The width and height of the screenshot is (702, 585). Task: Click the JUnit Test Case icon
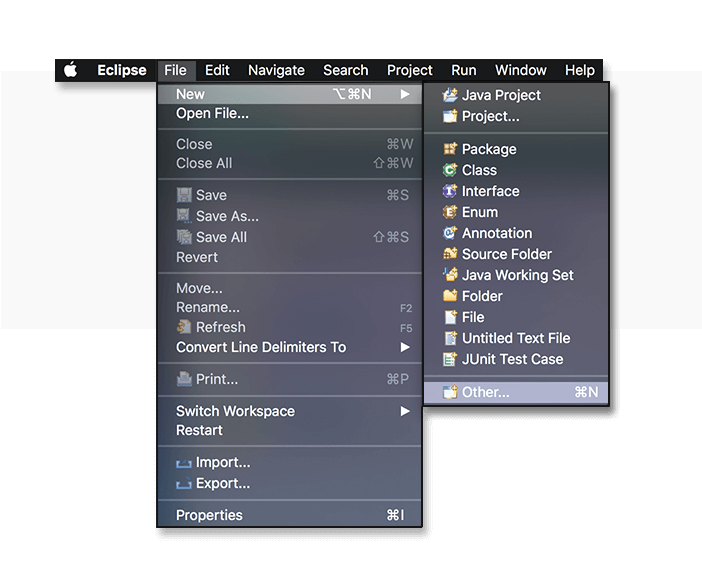click(x=450, y=359)
